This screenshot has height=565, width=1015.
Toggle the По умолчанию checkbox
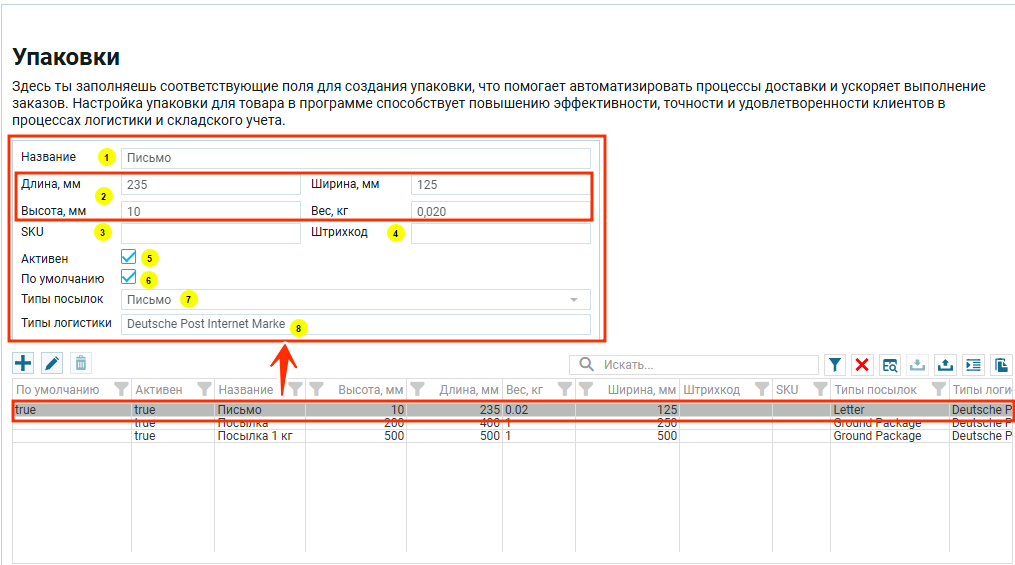pos(128,278)
